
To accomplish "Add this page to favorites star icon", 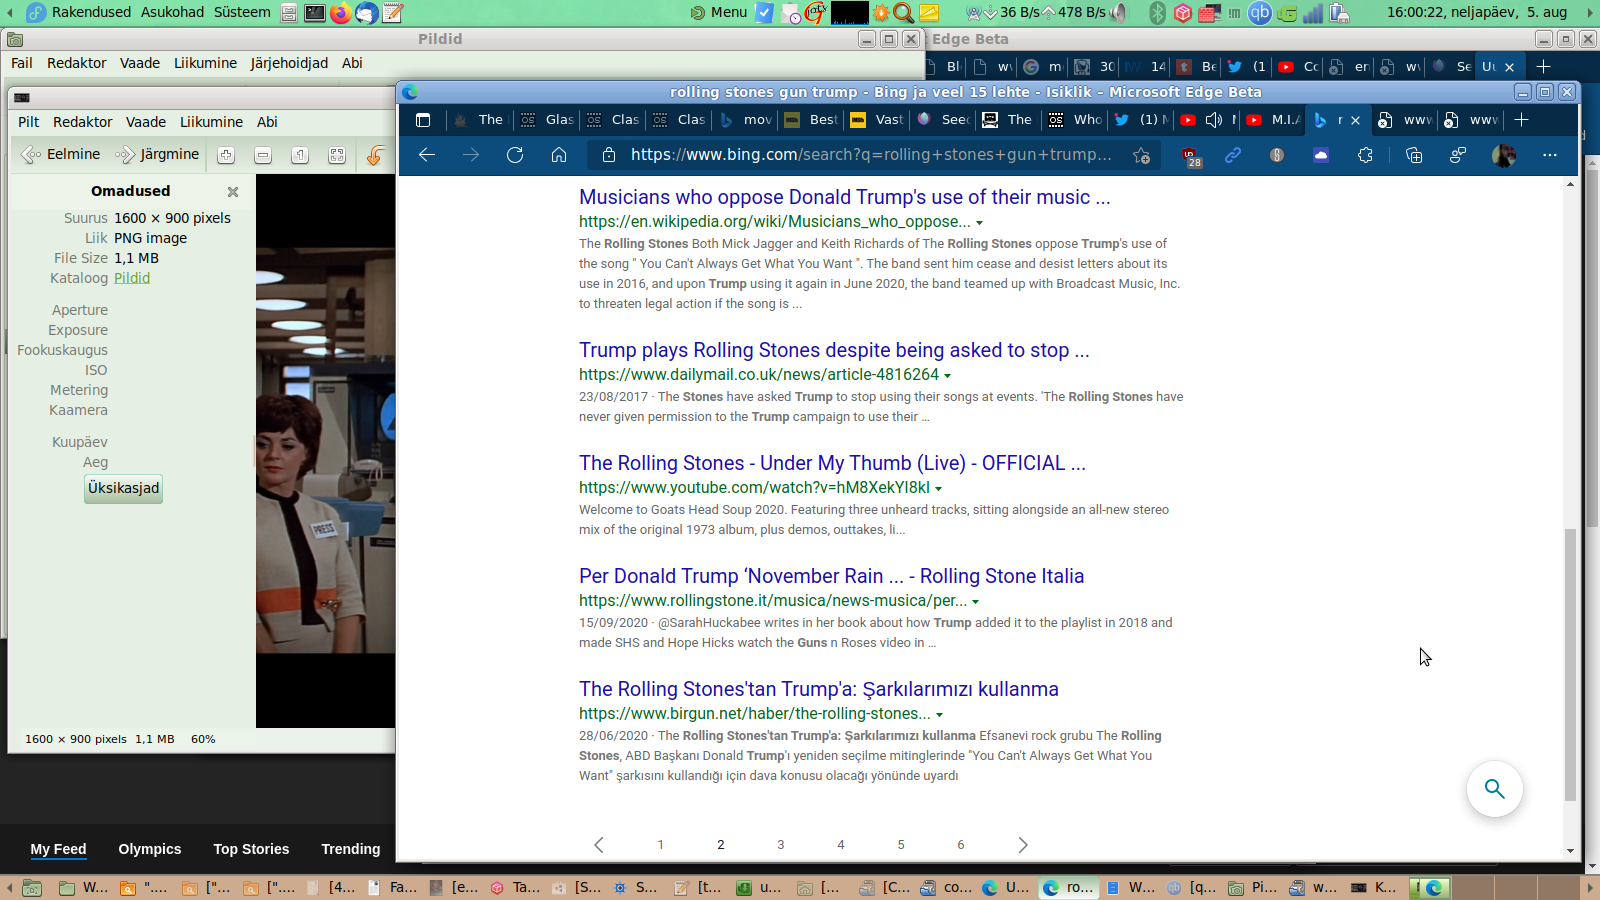I will (x=1141, y=155).
